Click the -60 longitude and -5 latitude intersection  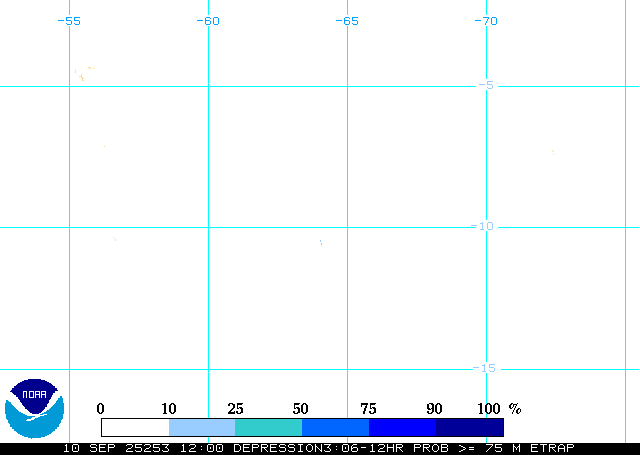(208, 85)
